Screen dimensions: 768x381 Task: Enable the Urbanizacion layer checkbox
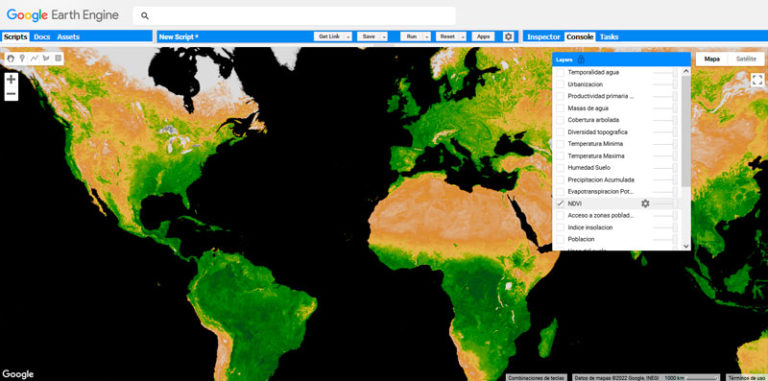coord(560,84)
